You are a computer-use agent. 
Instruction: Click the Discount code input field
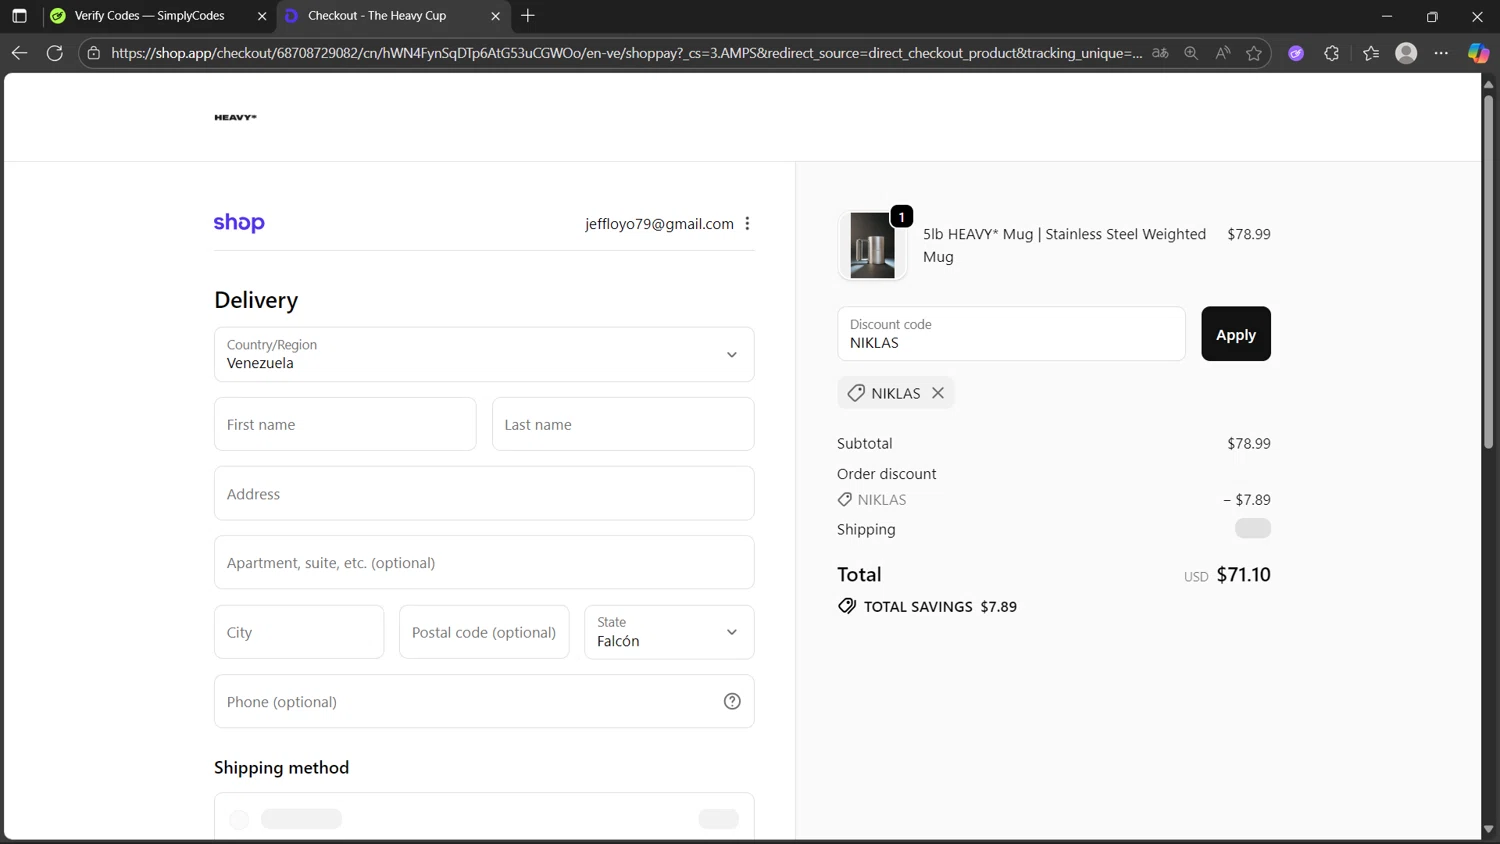1011,334
